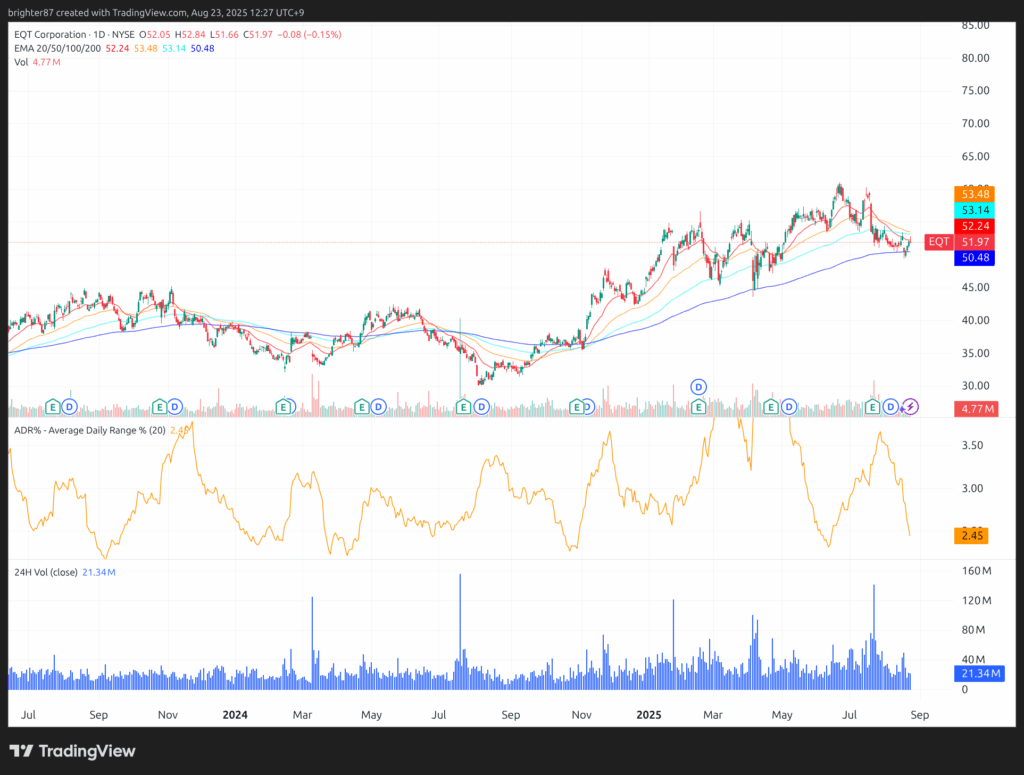The image size is (1024, 775).
Task: Click the 80.00 level on the price axis
Action: [x=976, y=58]
